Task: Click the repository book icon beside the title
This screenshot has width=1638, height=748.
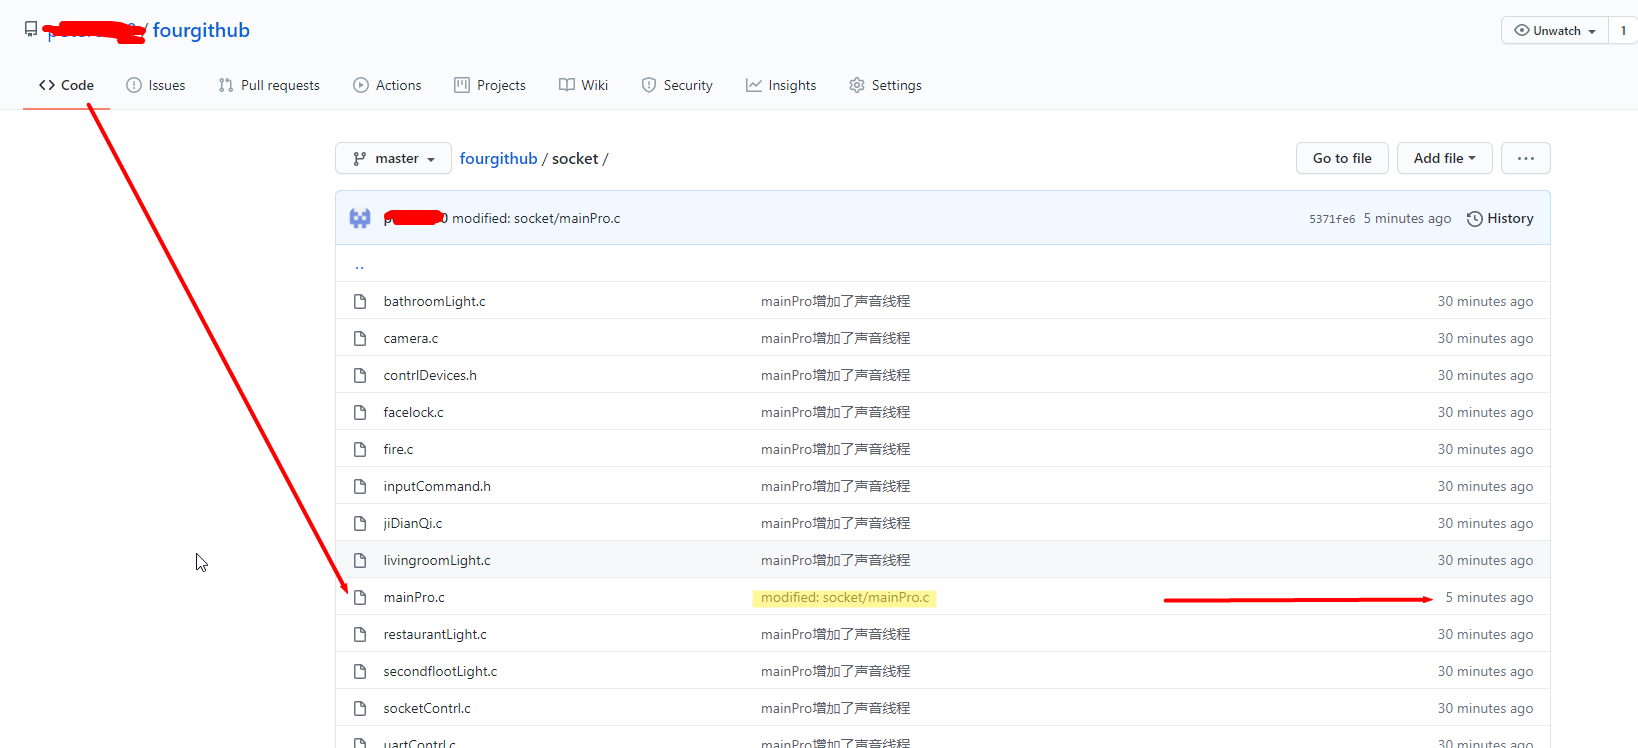Action: coord(31,30)
